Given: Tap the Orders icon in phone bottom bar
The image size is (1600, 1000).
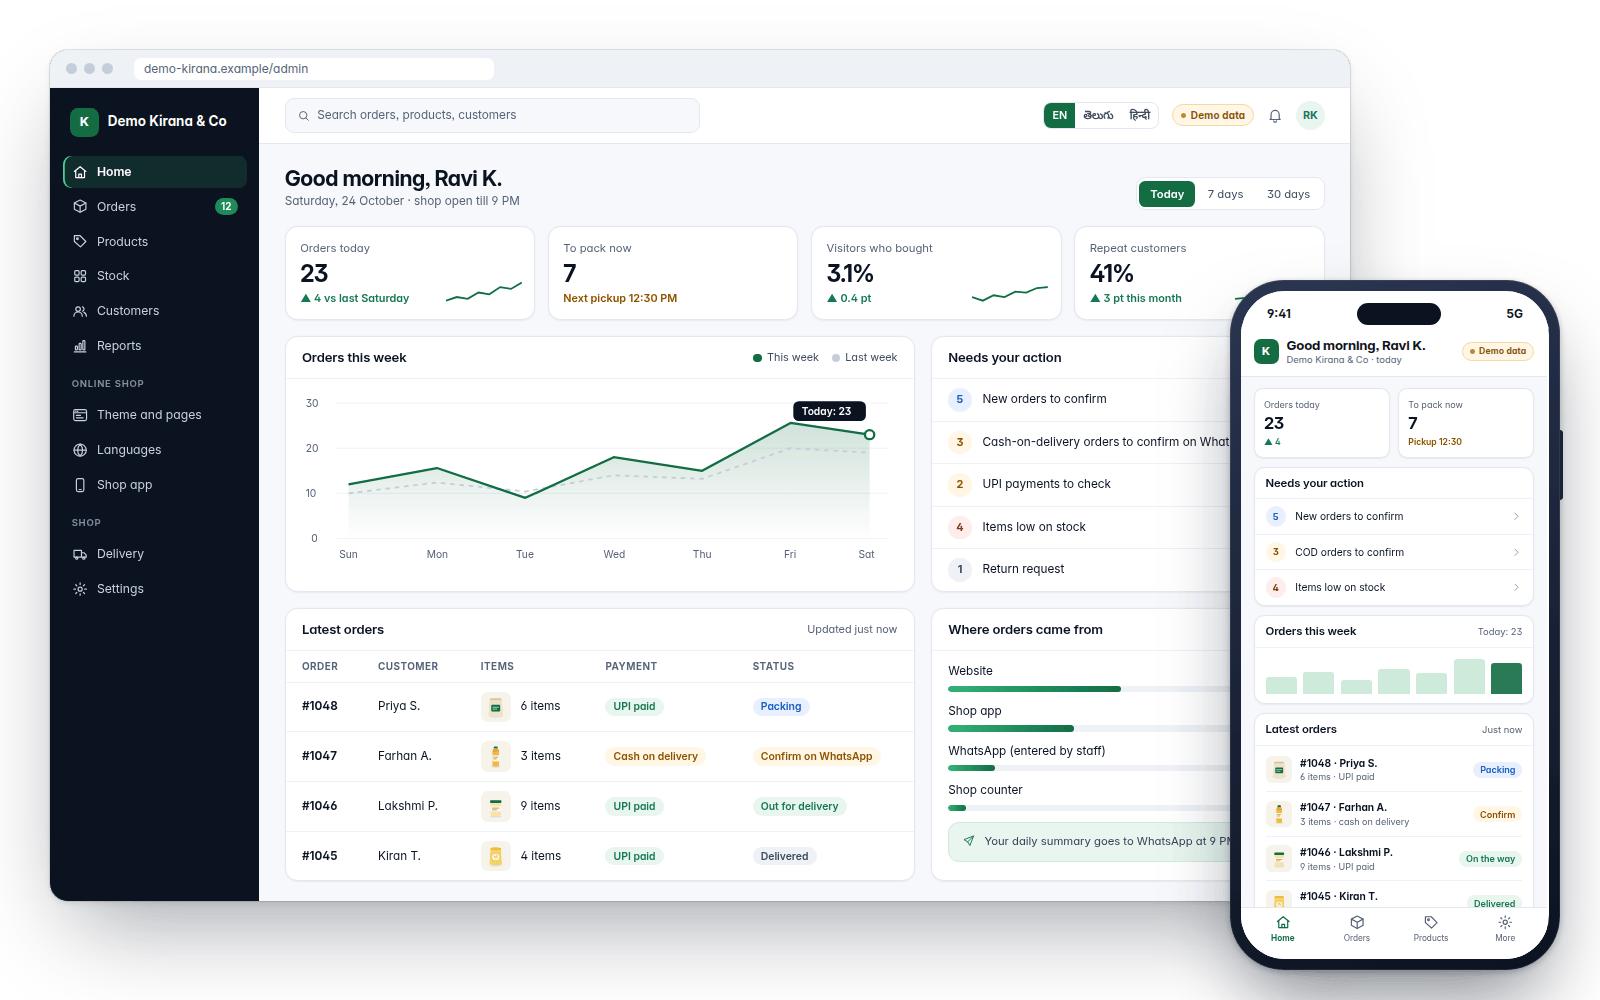Looking at the screenshot, I should coord(1357,923).
